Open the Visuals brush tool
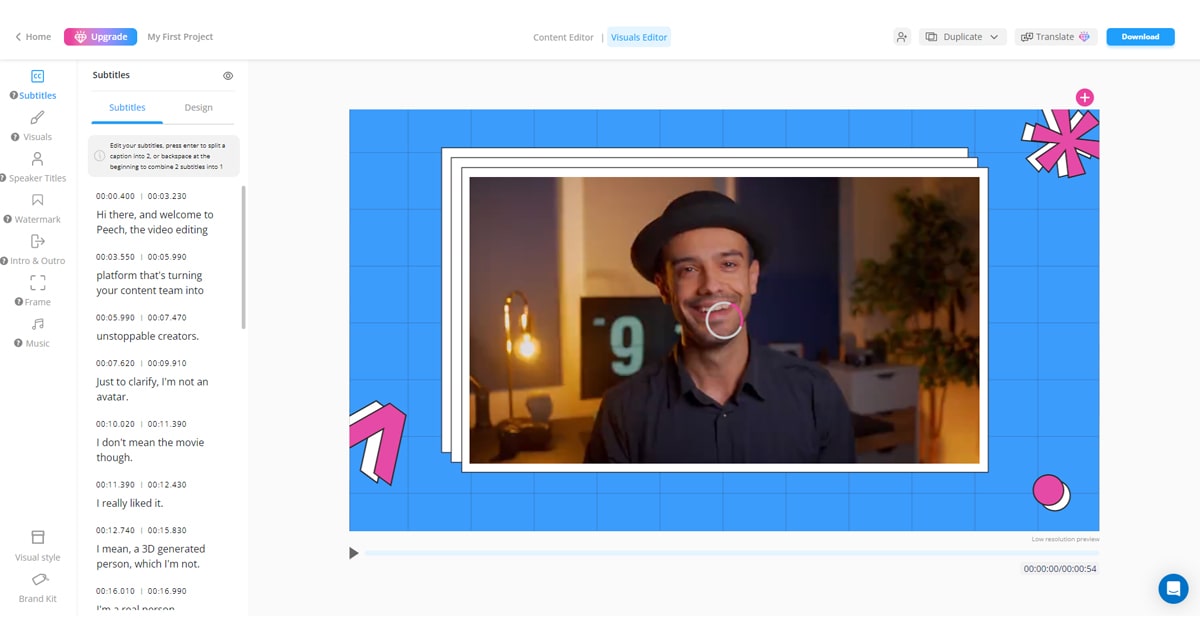 pyautogui.click(x=37, y=118)
